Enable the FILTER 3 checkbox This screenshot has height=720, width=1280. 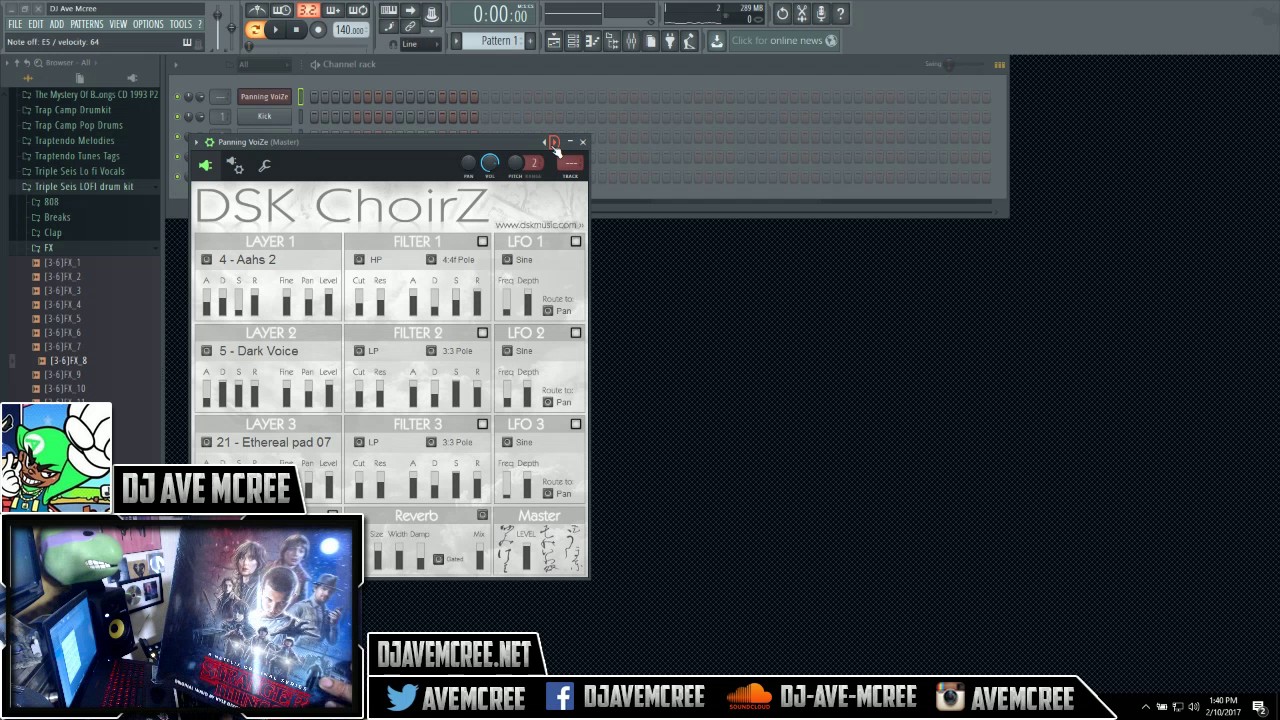(483, 424)
